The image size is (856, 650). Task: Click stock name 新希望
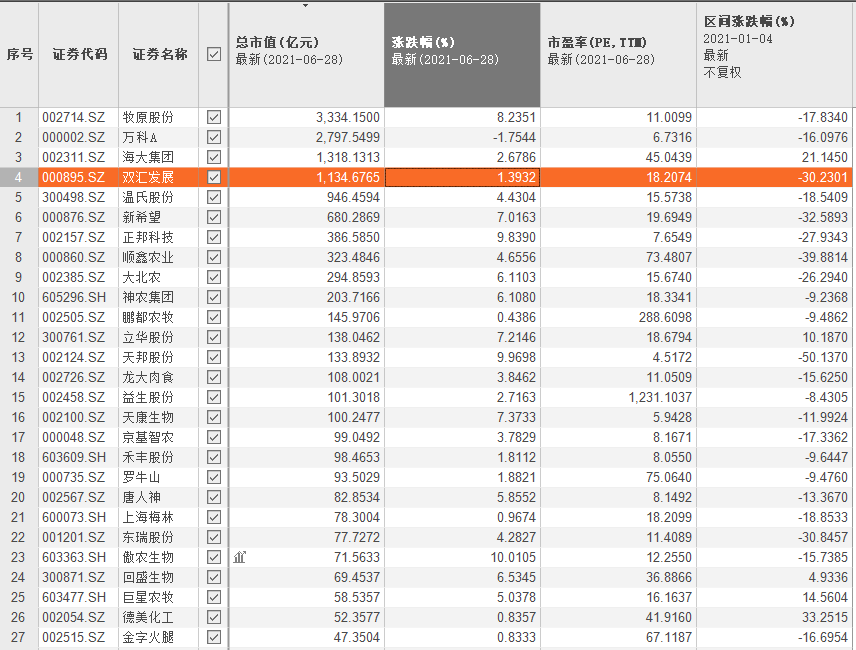click(x=142, y=217)
